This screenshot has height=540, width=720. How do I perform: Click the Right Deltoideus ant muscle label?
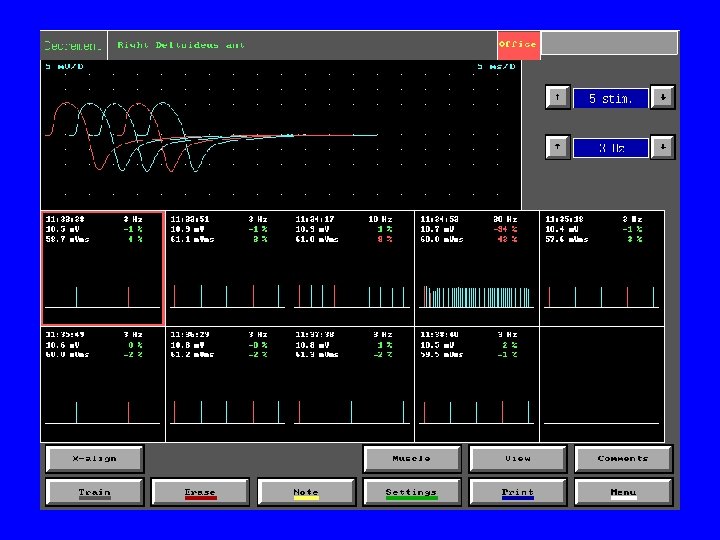coord(181,45)
